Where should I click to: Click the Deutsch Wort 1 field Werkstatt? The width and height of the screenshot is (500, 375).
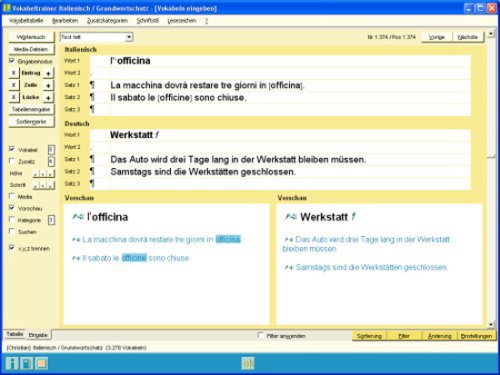[290, 135]
